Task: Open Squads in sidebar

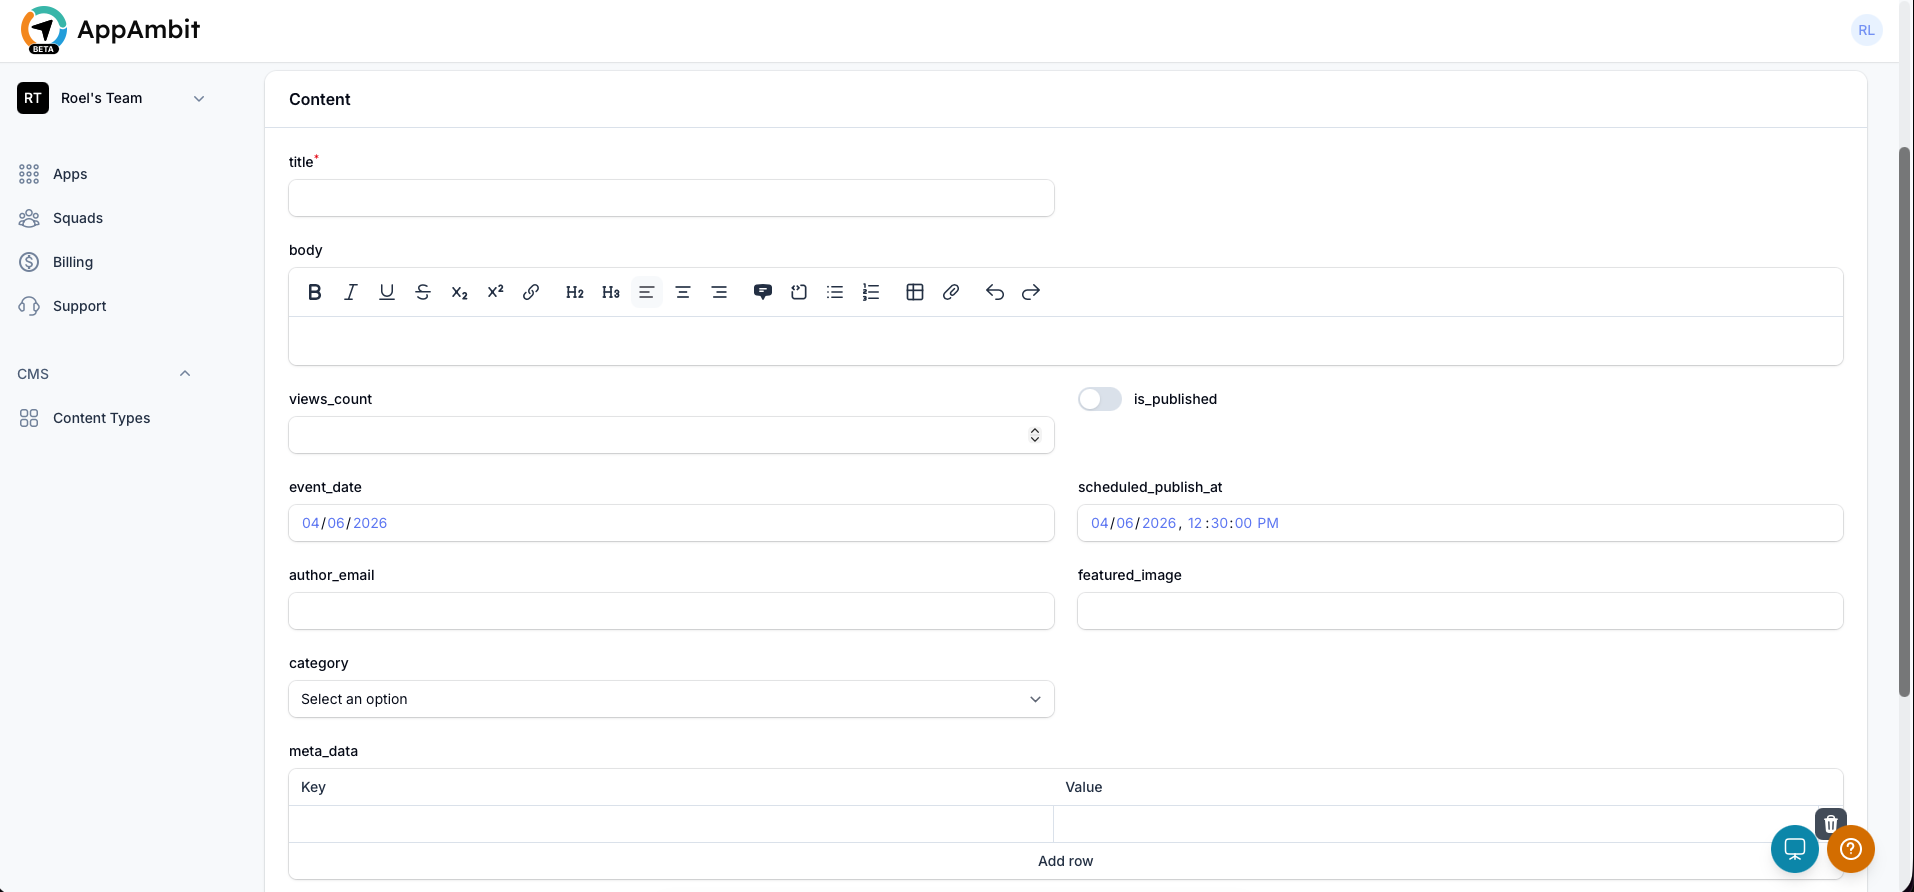Action: (x=78, y=218)
